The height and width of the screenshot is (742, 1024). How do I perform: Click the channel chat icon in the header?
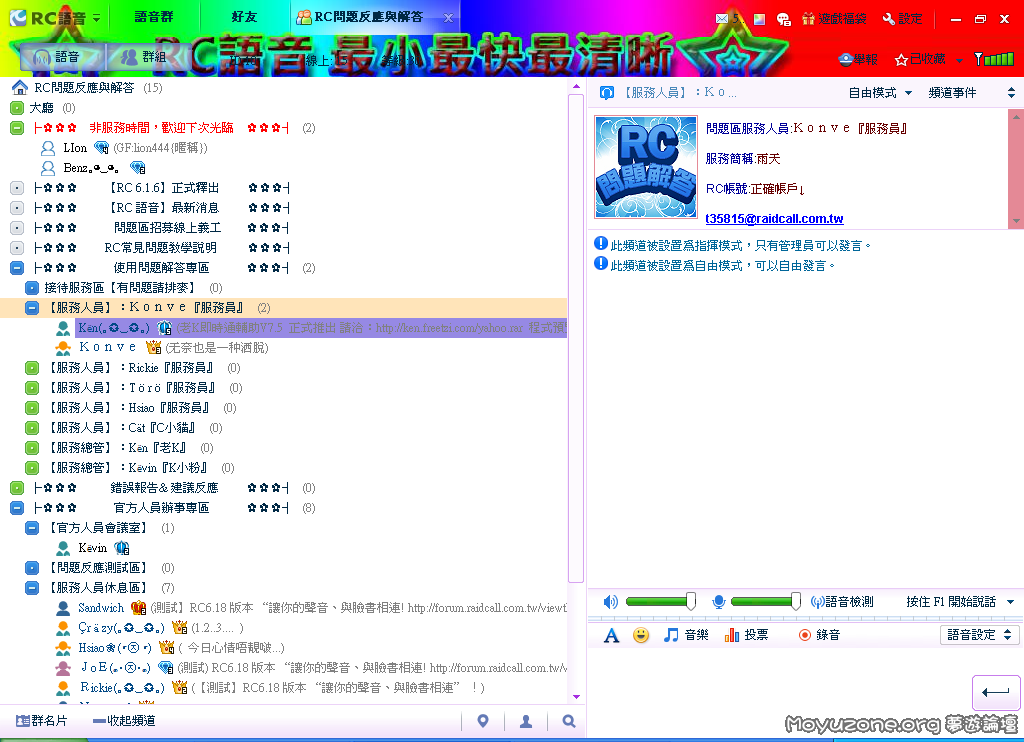(607, 93)
